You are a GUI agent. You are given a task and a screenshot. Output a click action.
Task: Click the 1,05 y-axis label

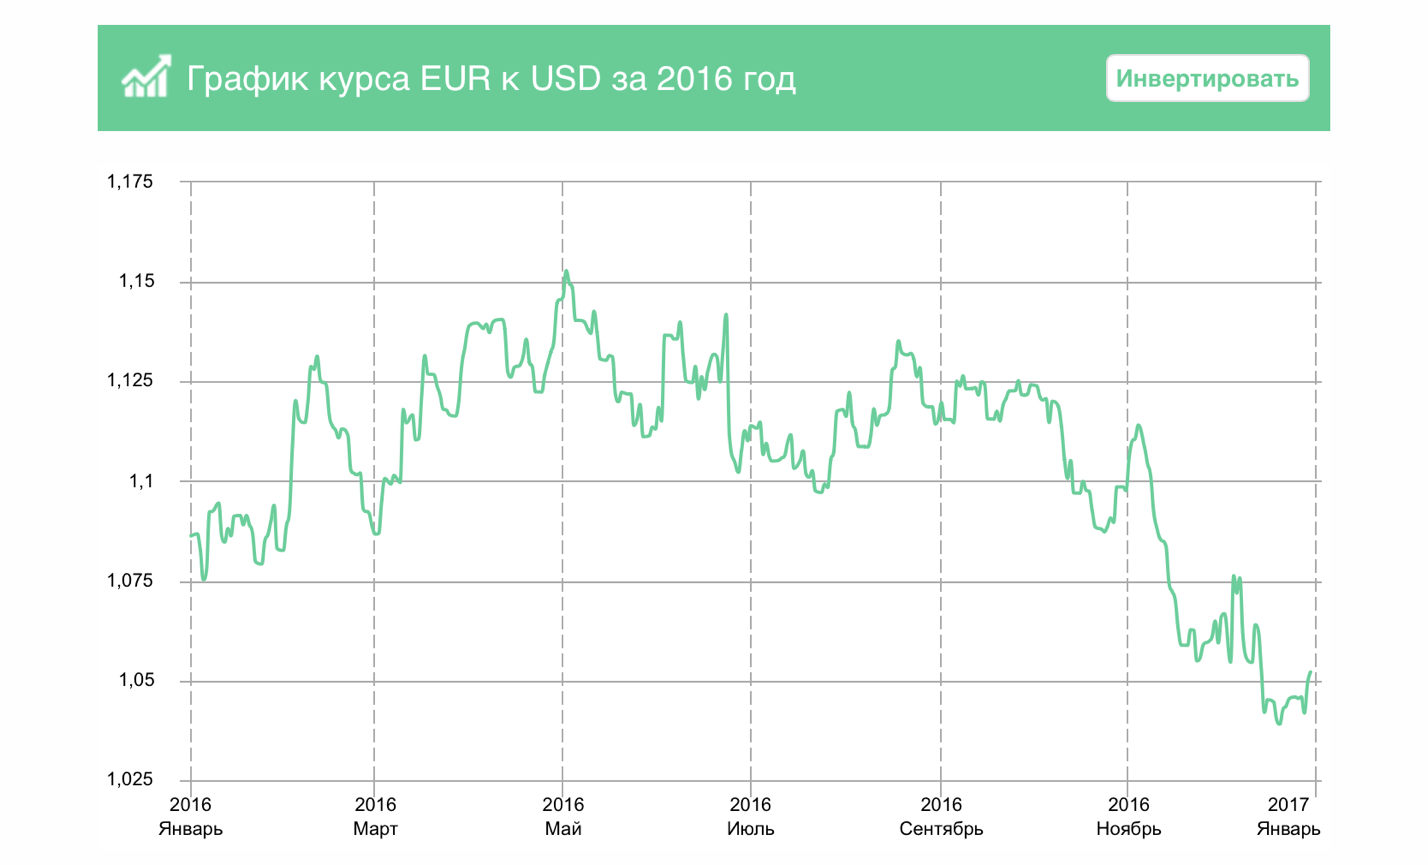click(x=136, y=681)
